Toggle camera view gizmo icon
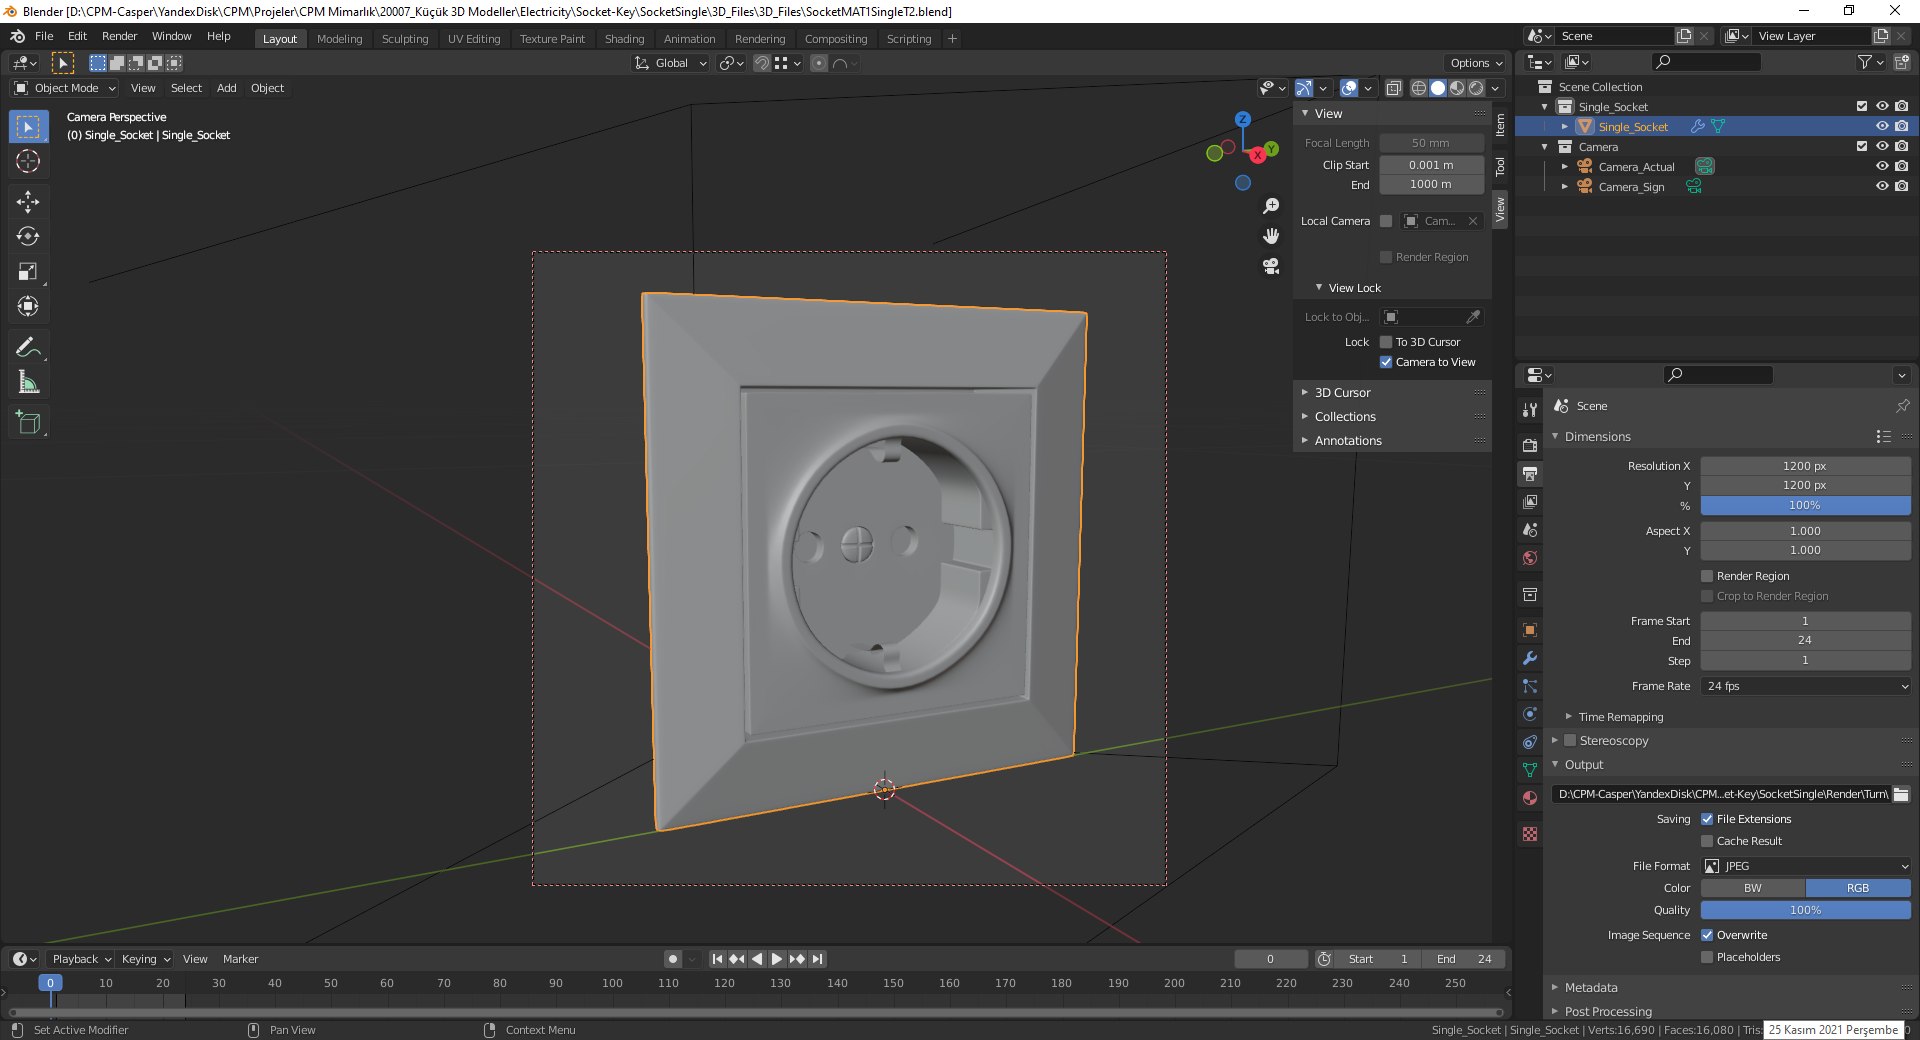The image size is (1920, 1040). click(x=1271, y=266)
